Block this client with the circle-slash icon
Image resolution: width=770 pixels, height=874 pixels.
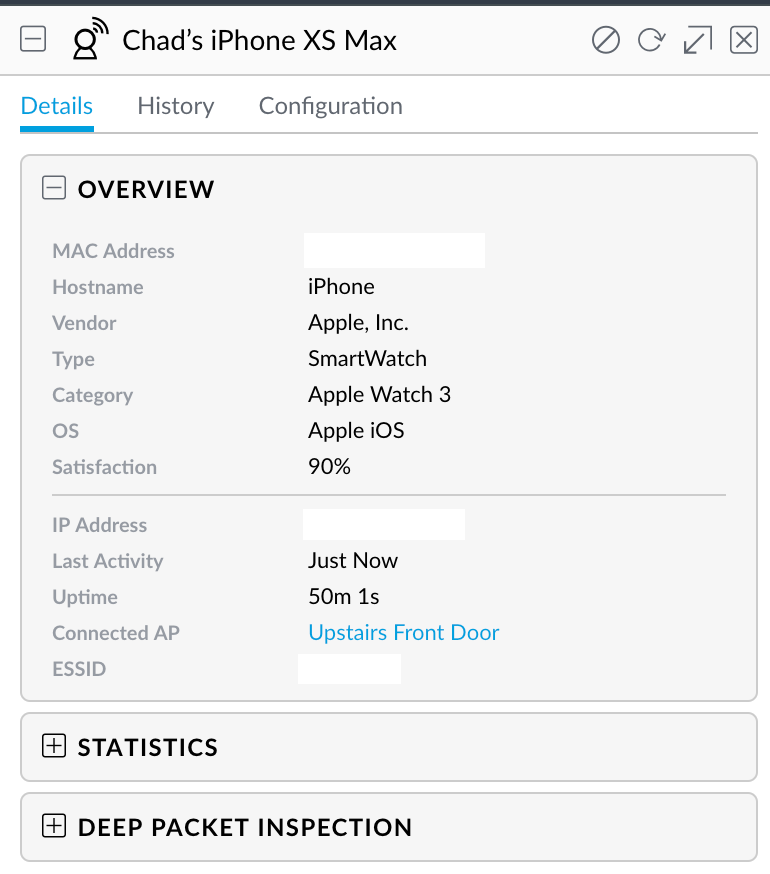coord(606,40)
